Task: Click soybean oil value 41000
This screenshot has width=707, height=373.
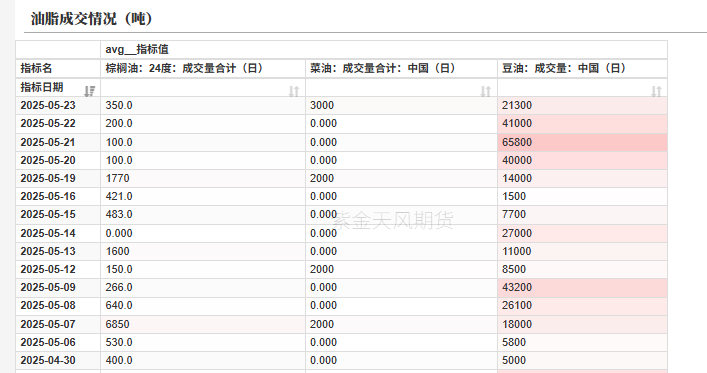Action: point(517,124)
